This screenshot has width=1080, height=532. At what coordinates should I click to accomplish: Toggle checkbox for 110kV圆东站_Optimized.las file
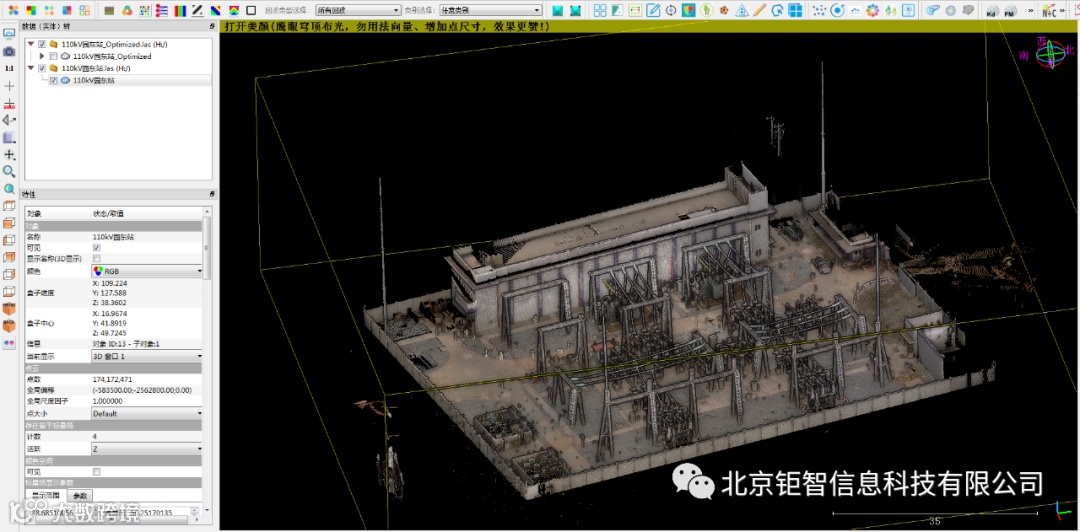pyautogui.click(x=41, y=45)
